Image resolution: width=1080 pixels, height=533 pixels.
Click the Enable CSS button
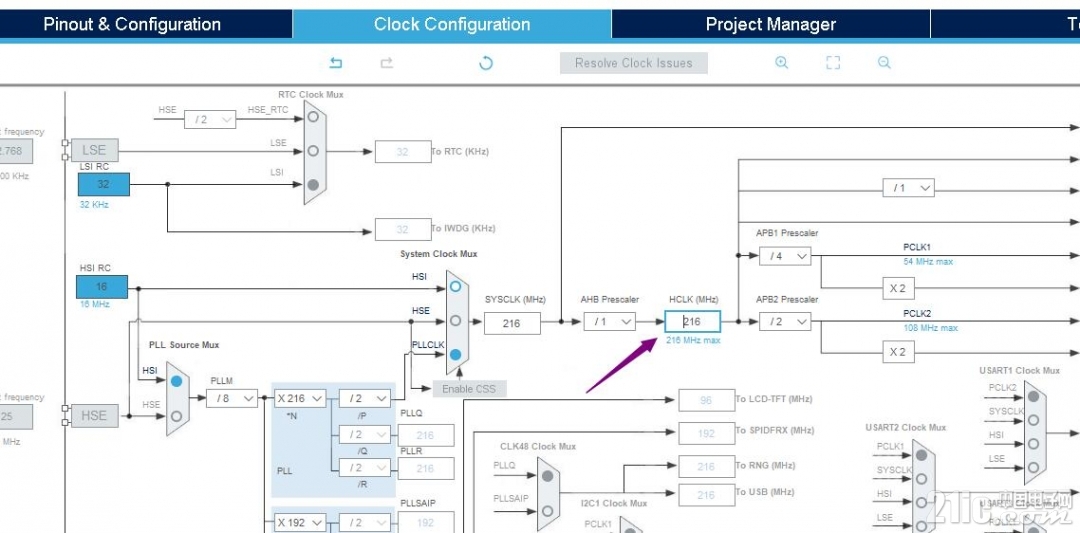[468, 388]
